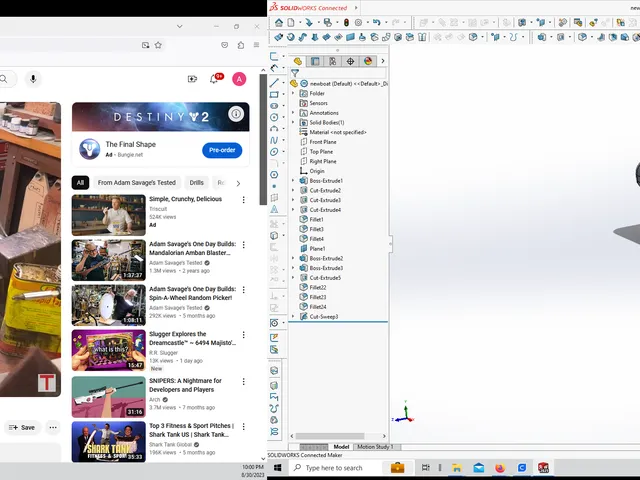The height and width of the screenshot is (480, 640).
Task: Select the 'All' filter chip
Action: [x=80, y=182]
